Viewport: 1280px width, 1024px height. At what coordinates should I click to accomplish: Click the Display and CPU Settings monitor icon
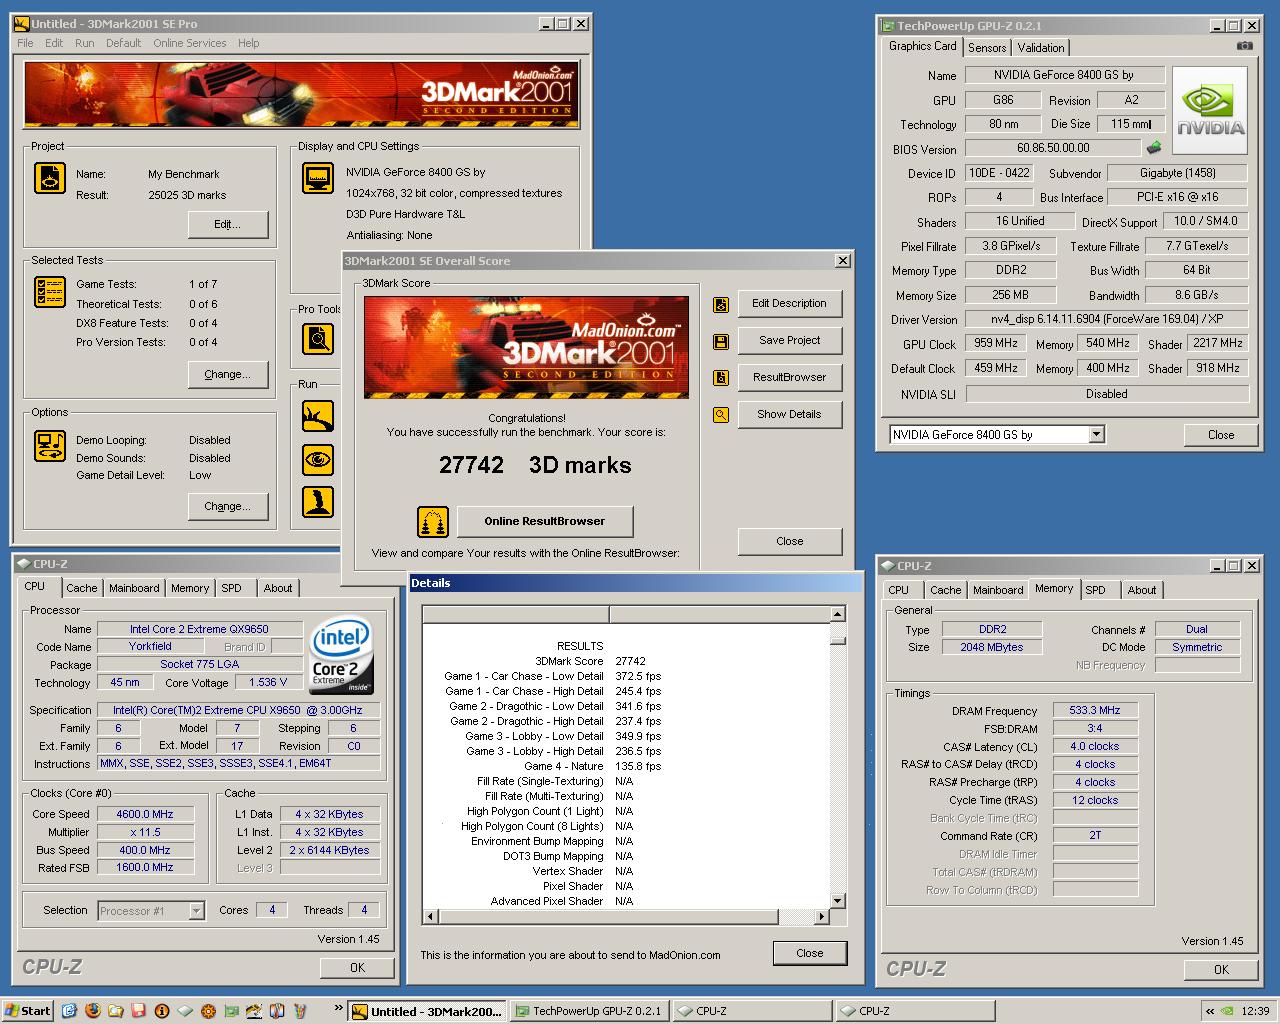click(x=318, y=178)
